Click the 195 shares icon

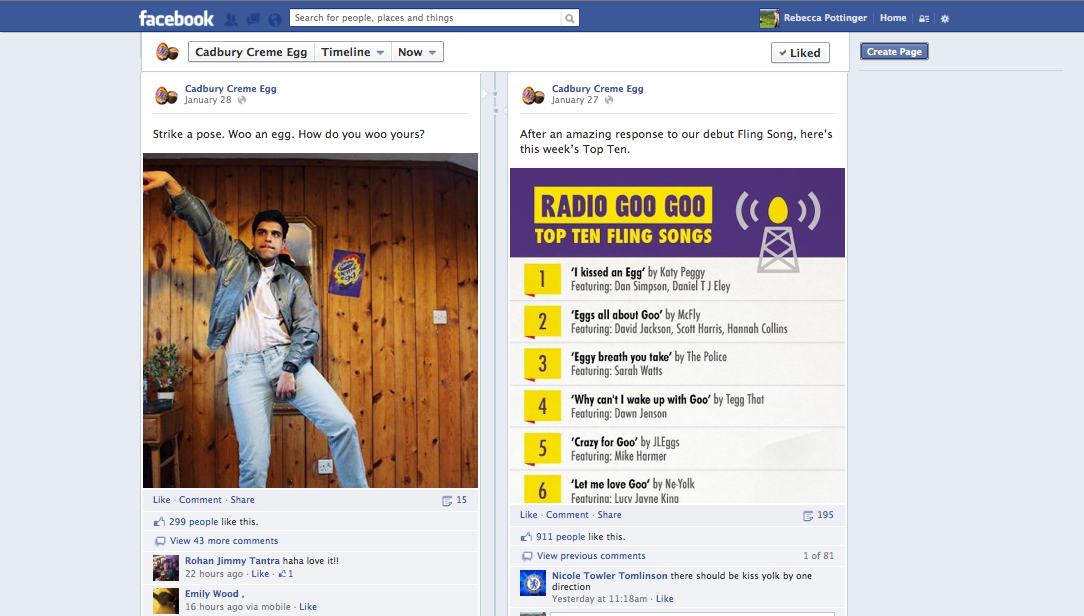point(808,516)
